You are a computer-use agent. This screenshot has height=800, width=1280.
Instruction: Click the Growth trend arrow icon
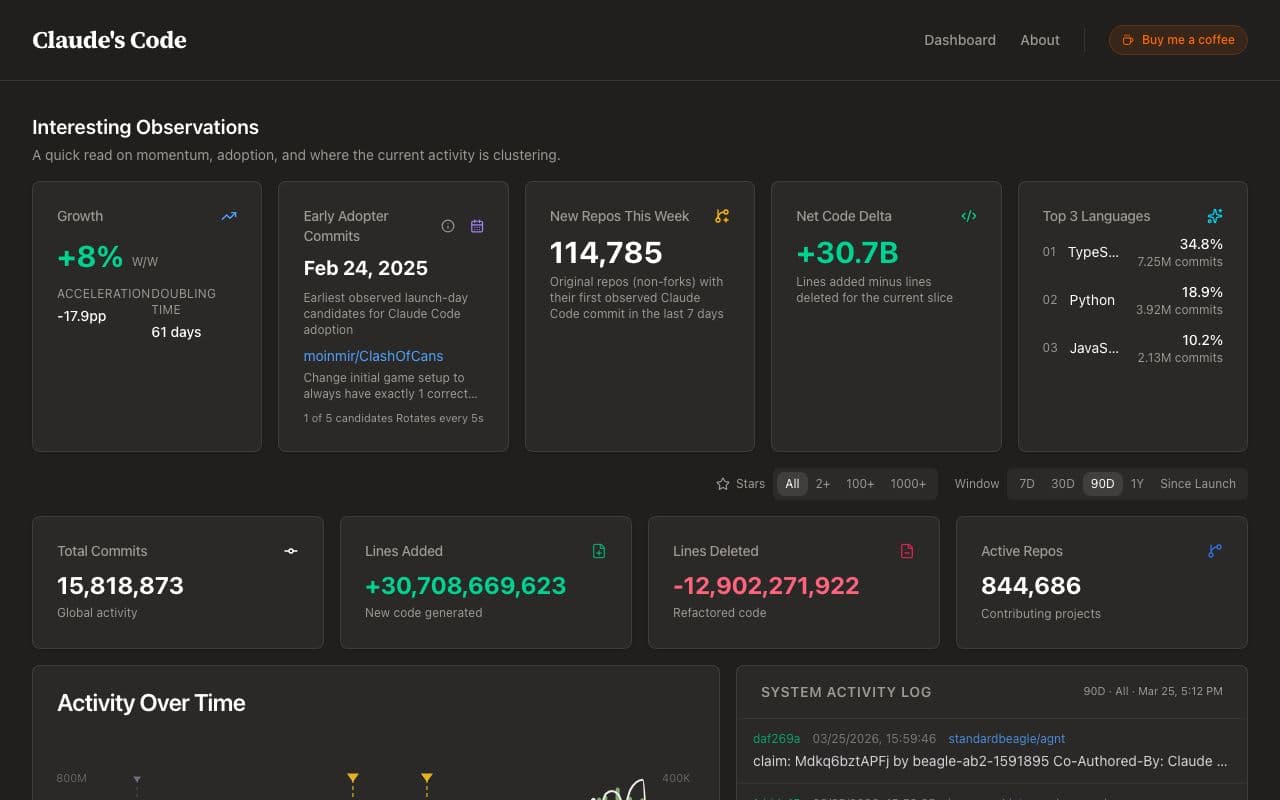tap(229, 216)
